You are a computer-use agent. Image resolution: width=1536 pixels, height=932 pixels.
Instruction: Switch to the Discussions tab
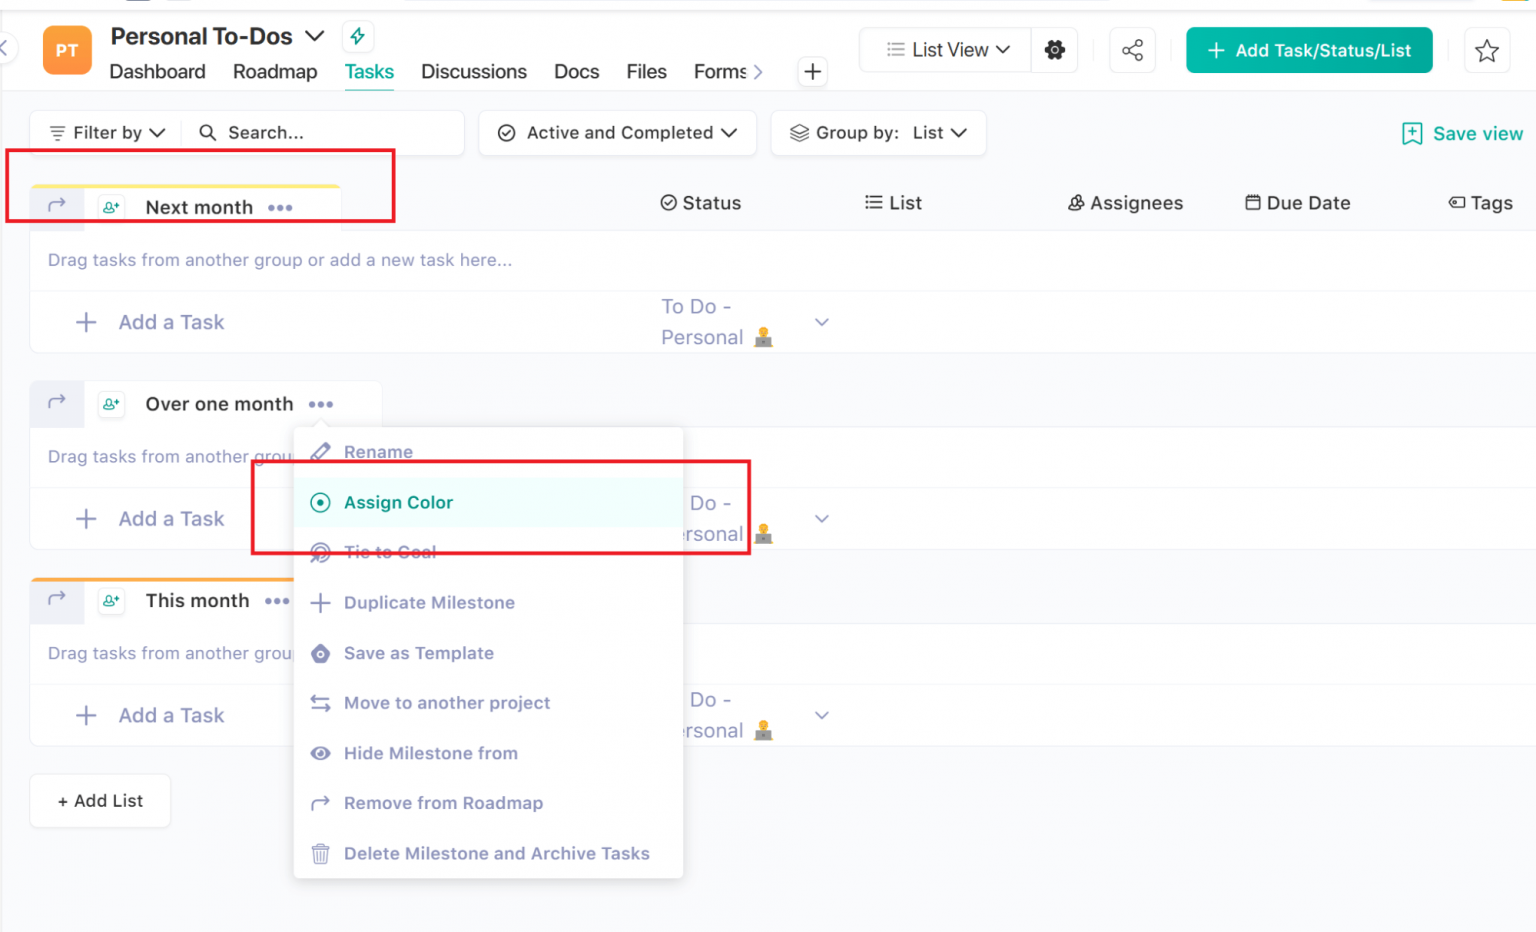474,72
